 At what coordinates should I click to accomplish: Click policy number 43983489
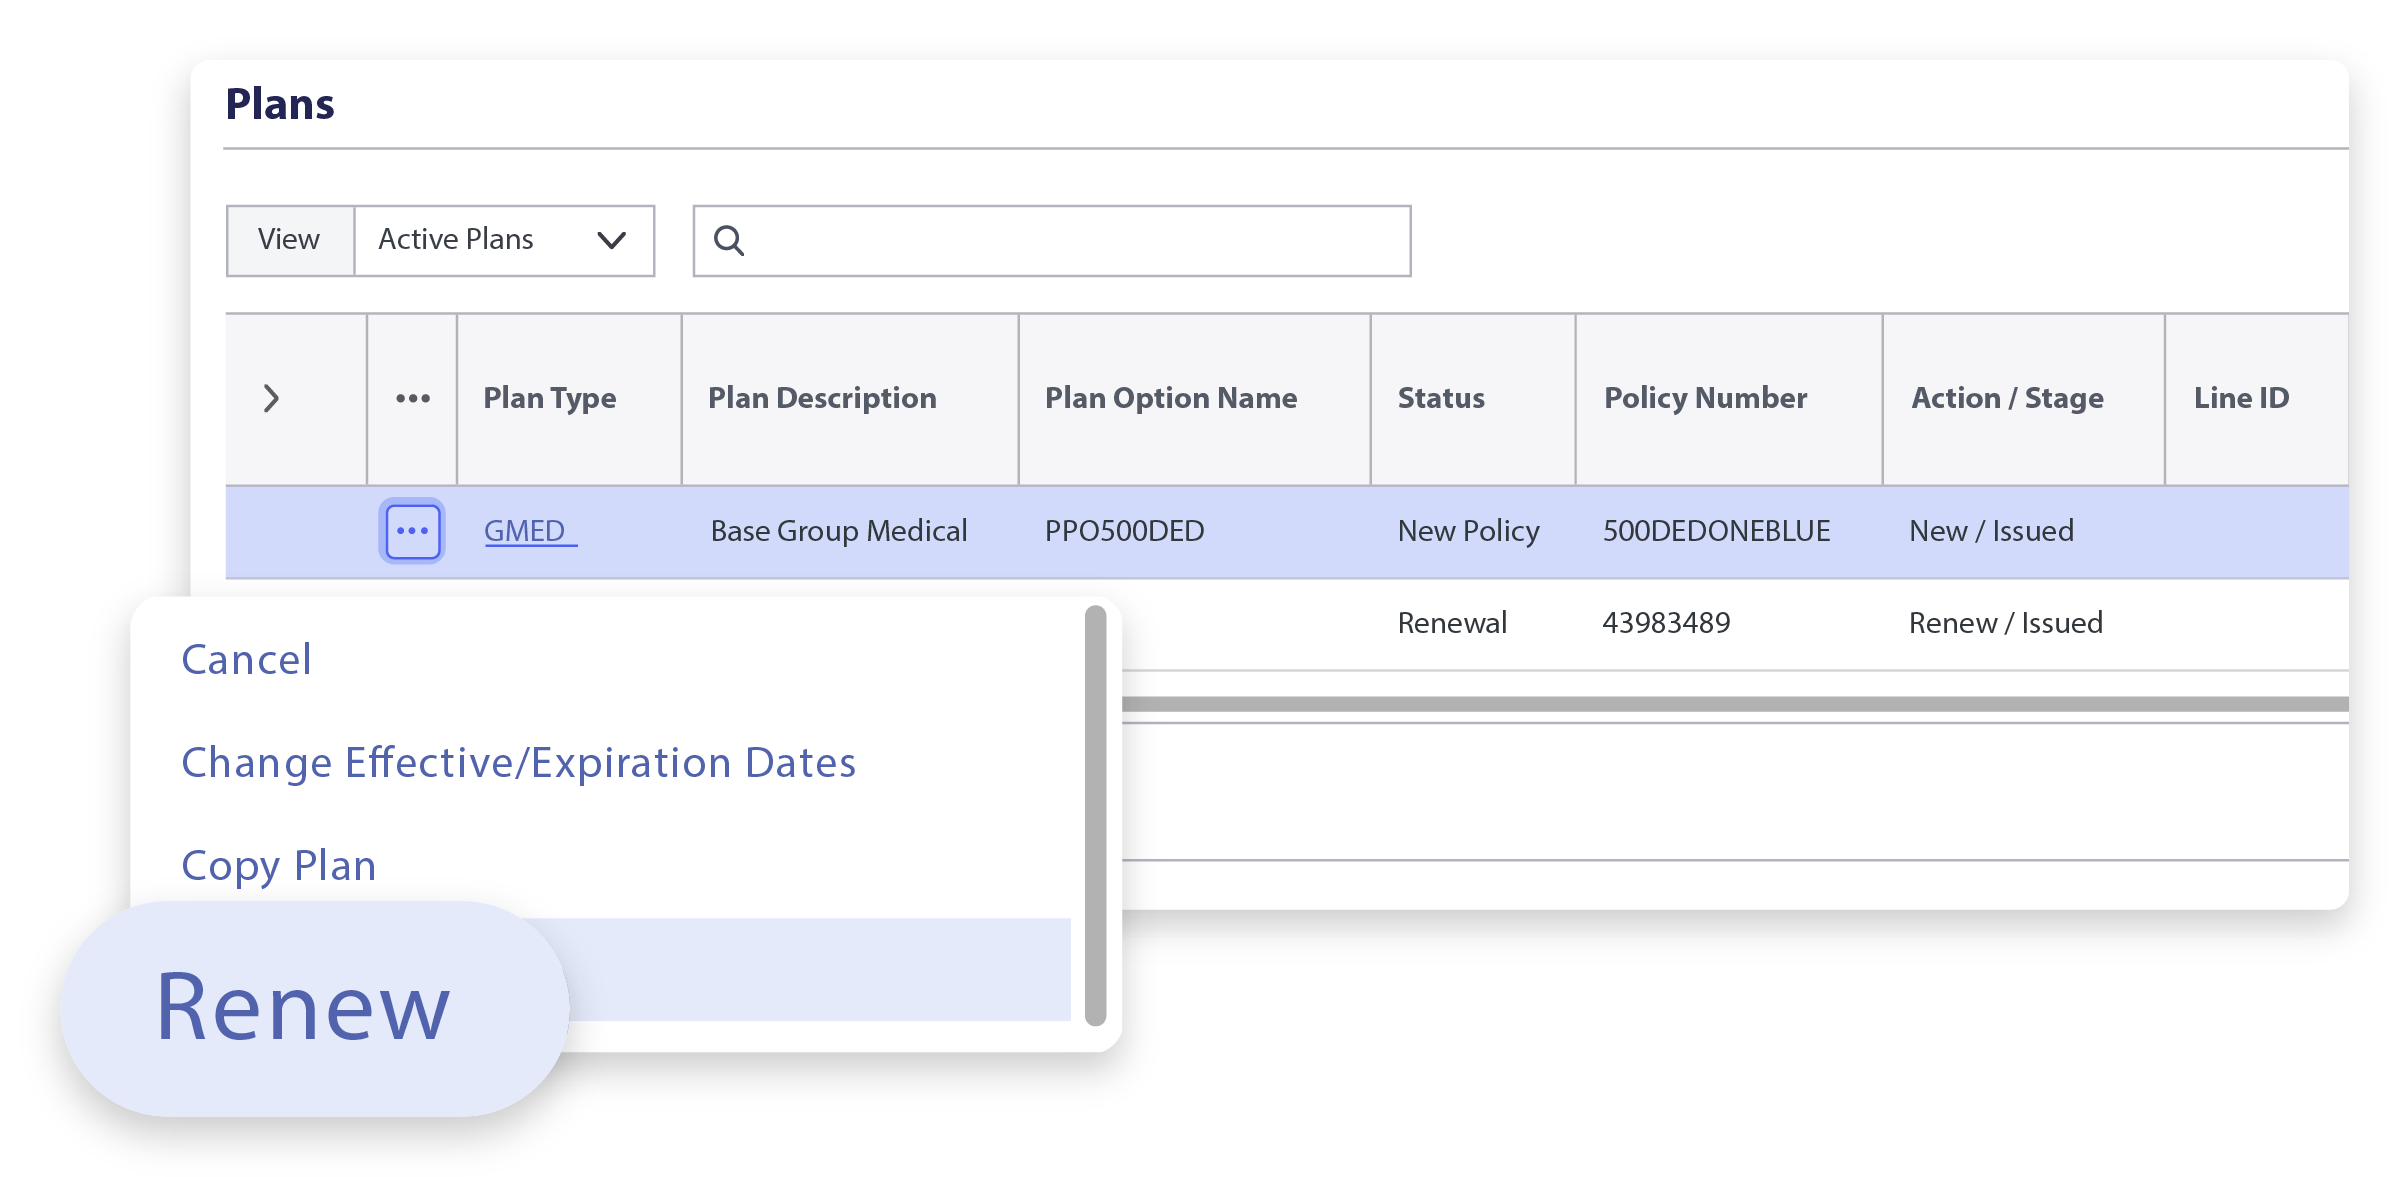[1666, 623]
